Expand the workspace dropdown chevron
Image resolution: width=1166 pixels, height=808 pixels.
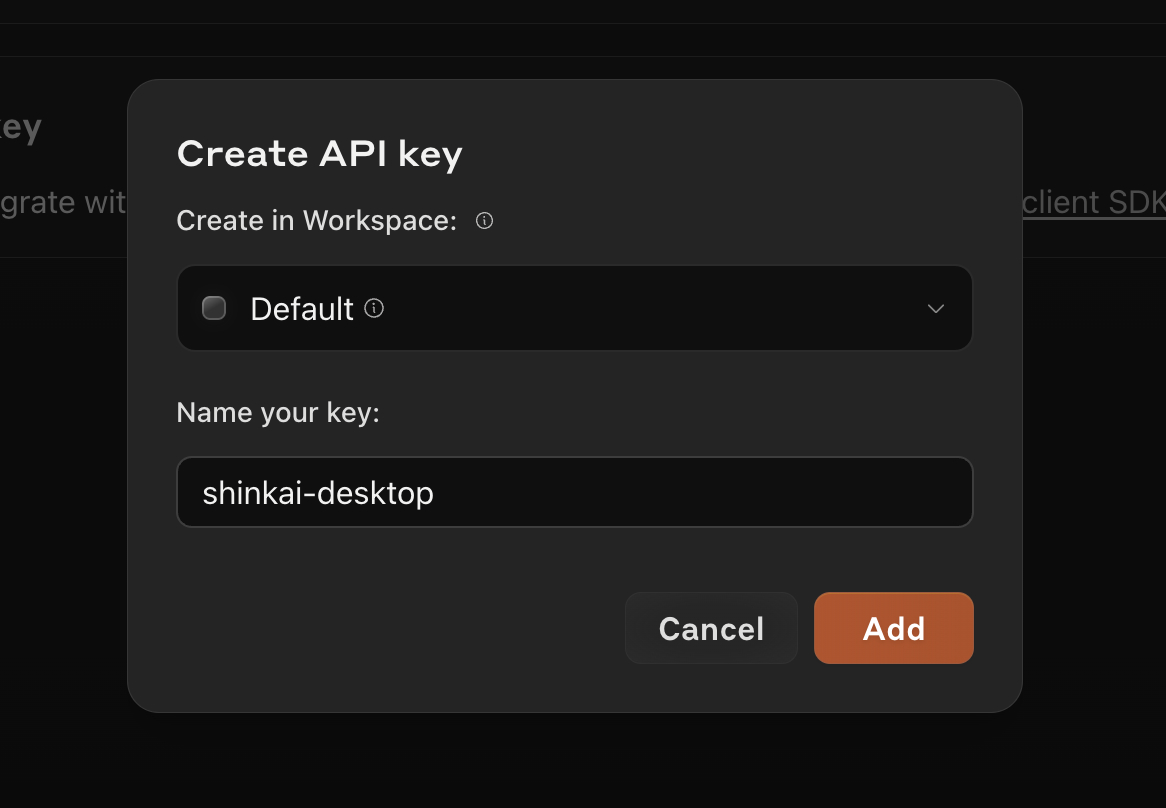(935, 308)
